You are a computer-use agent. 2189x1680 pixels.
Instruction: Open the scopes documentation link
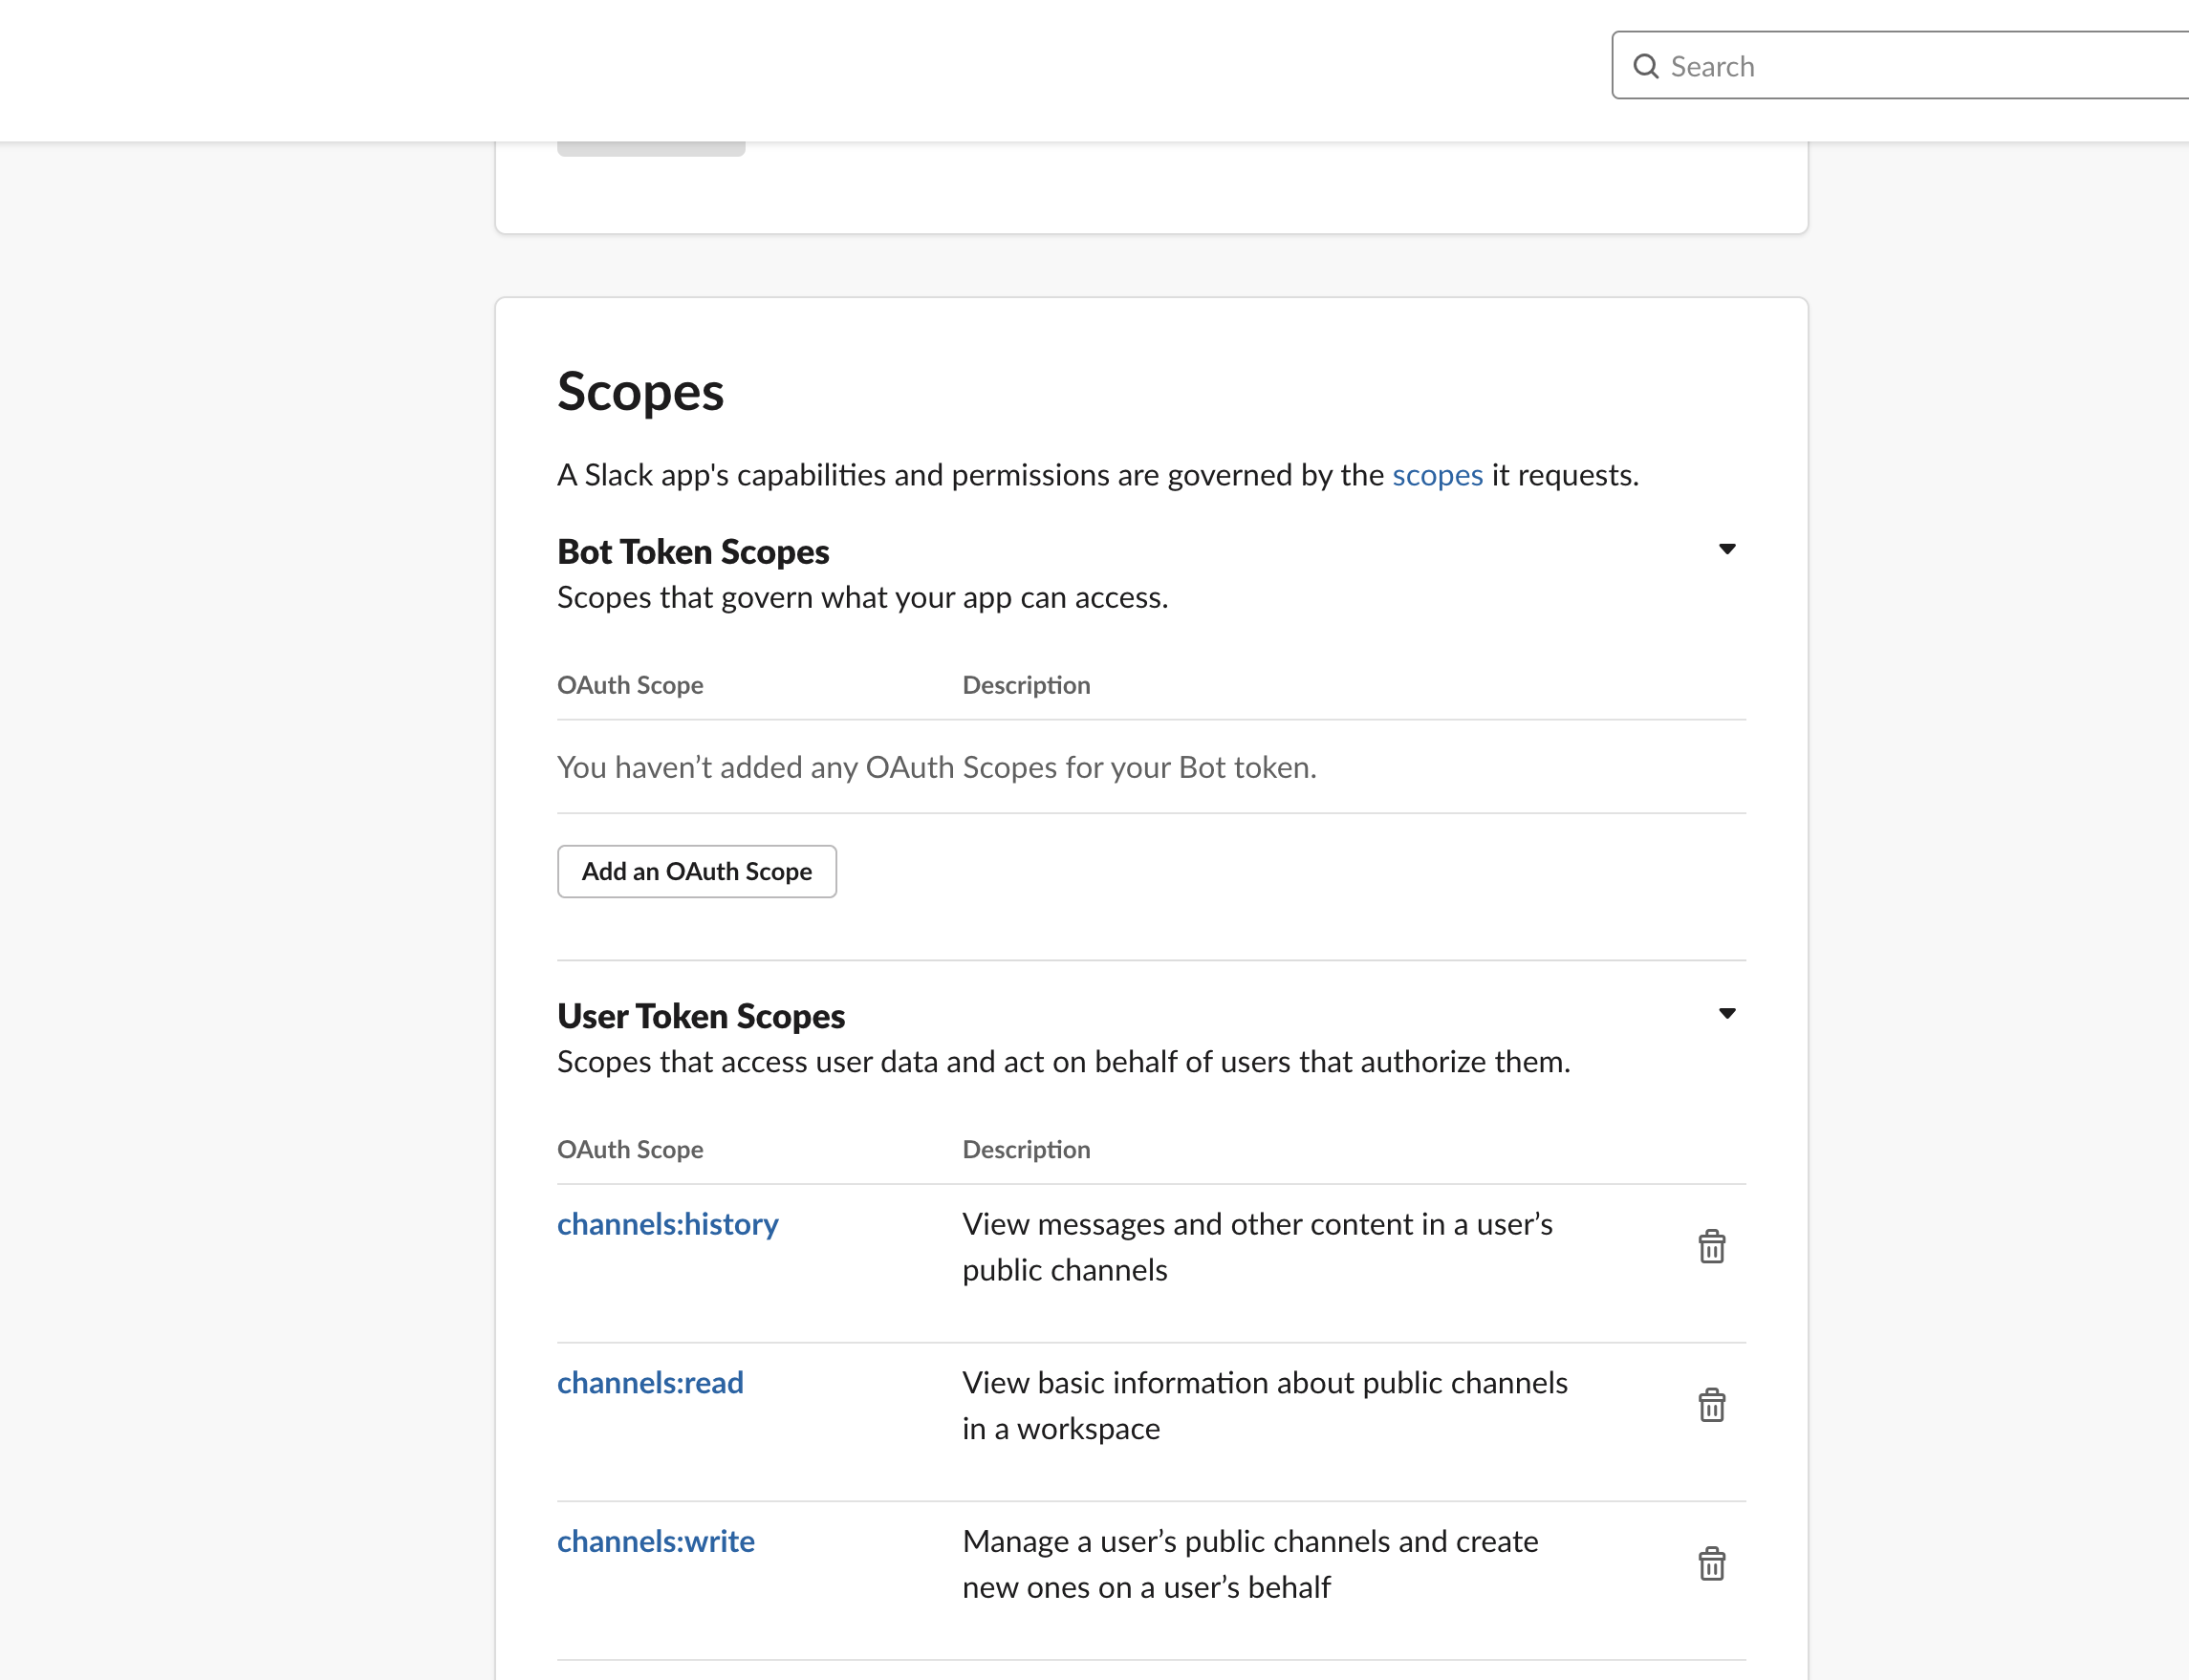[1436, 475]
